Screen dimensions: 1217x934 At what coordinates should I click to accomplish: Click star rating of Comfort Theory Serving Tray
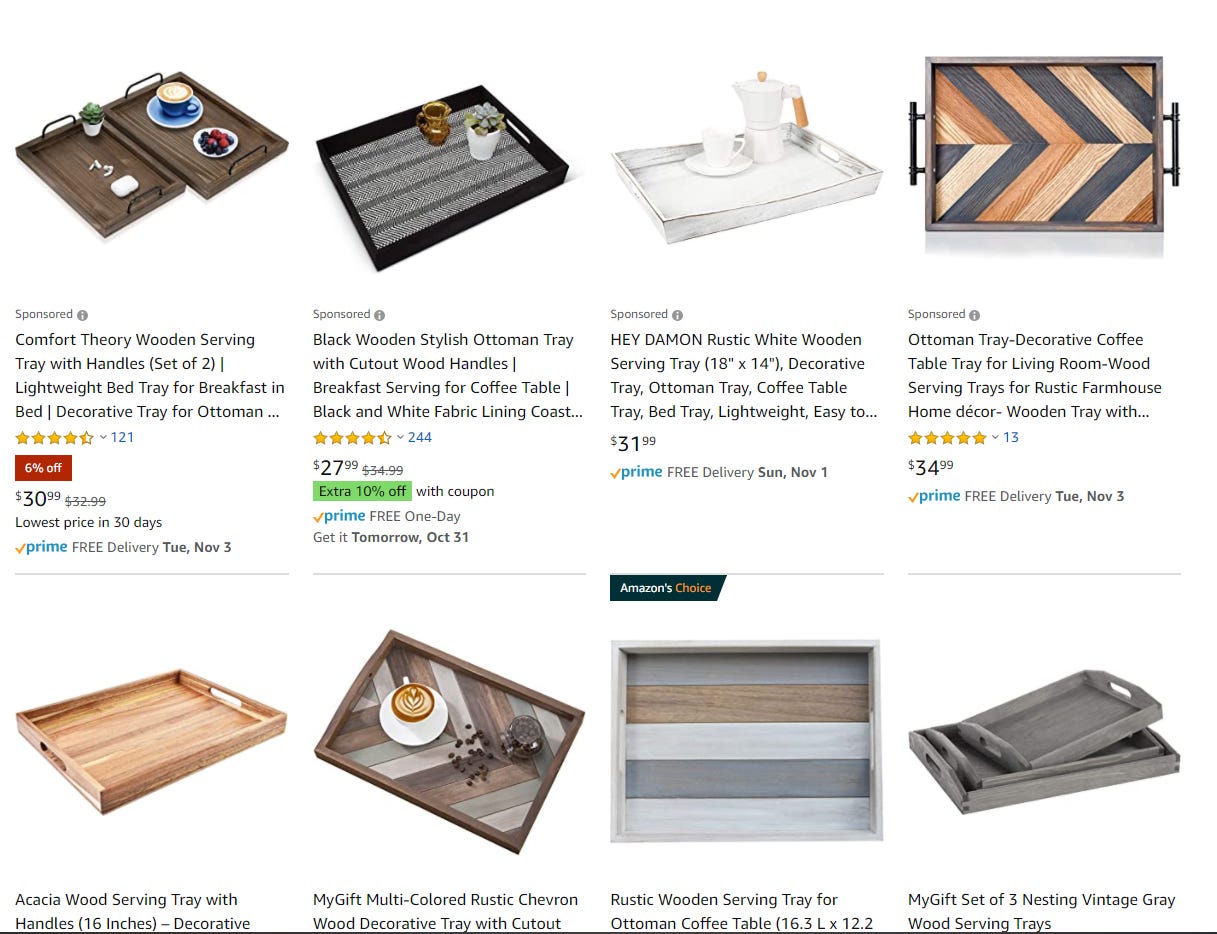[x=54, y=438]
